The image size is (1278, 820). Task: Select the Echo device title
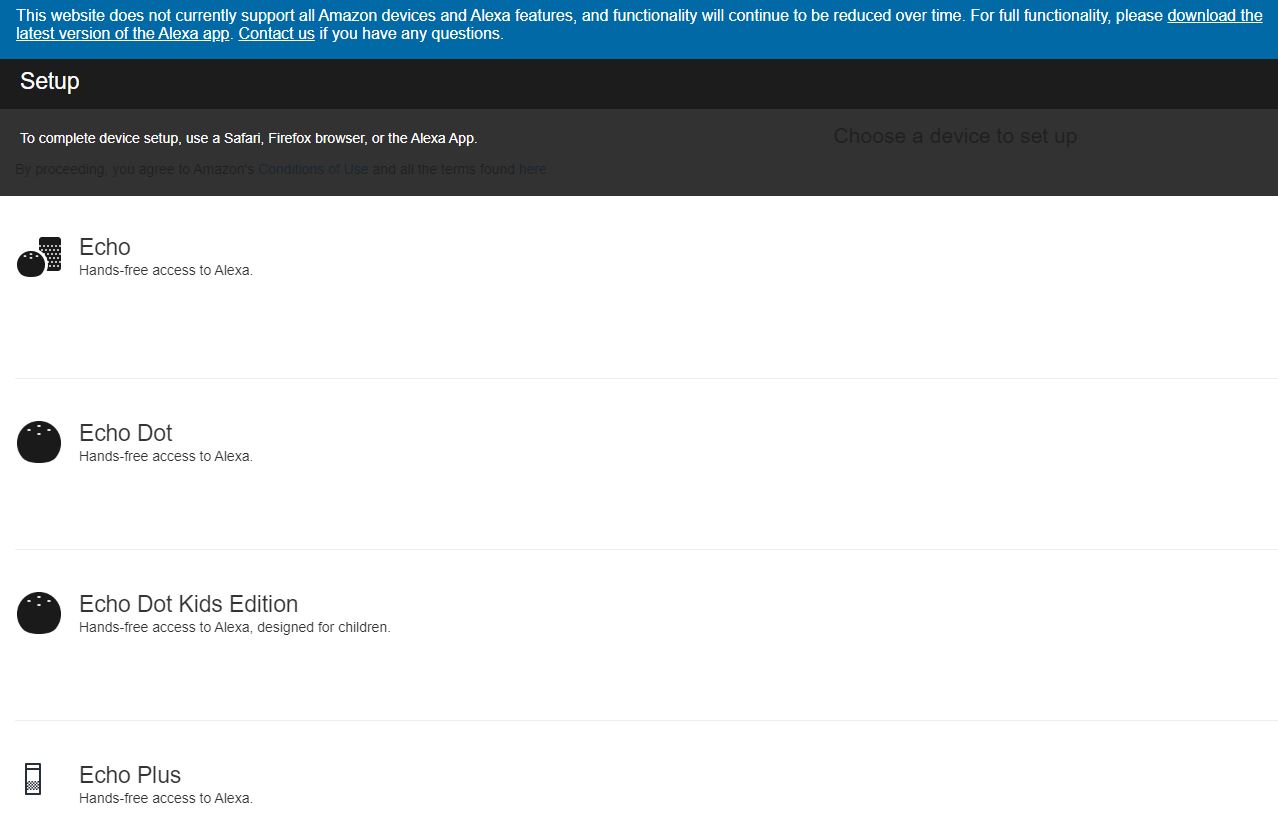pyautogui.click(x=105, y=247)
